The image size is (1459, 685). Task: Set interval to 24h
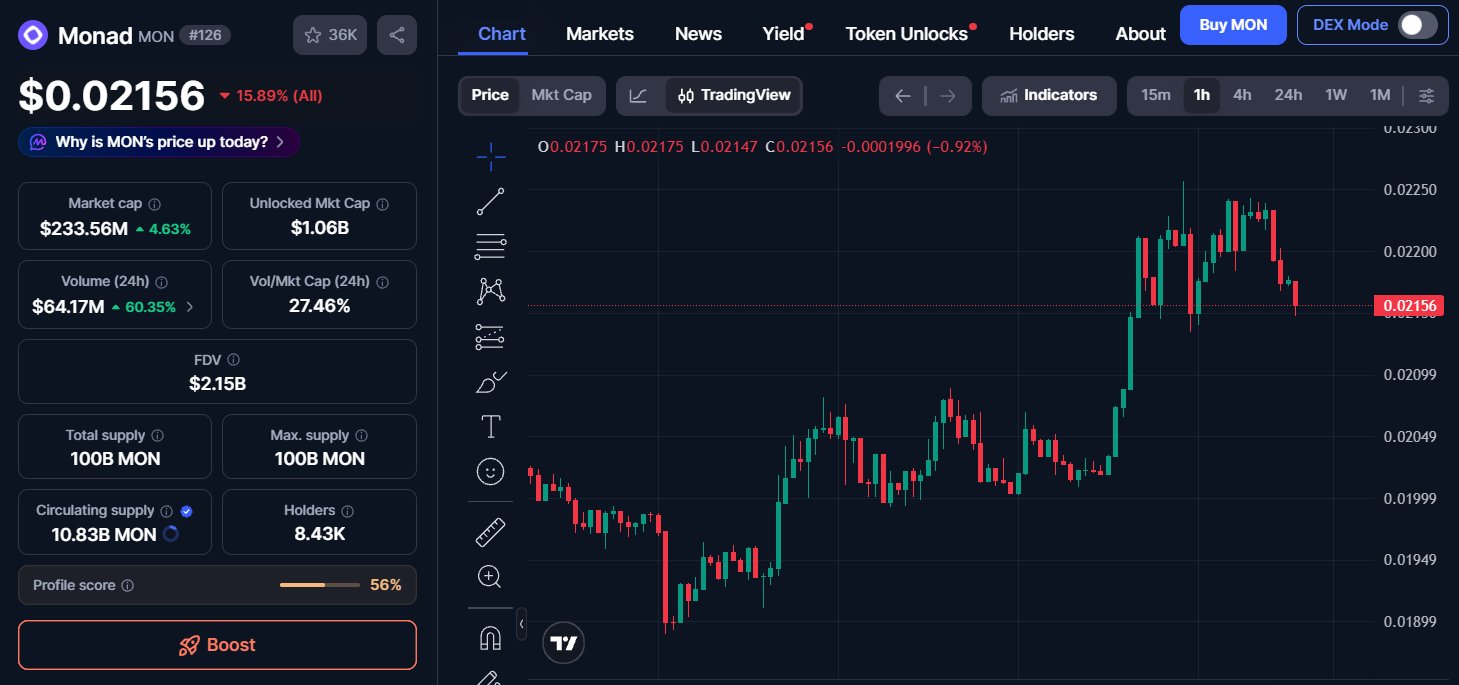(1288, 96)
